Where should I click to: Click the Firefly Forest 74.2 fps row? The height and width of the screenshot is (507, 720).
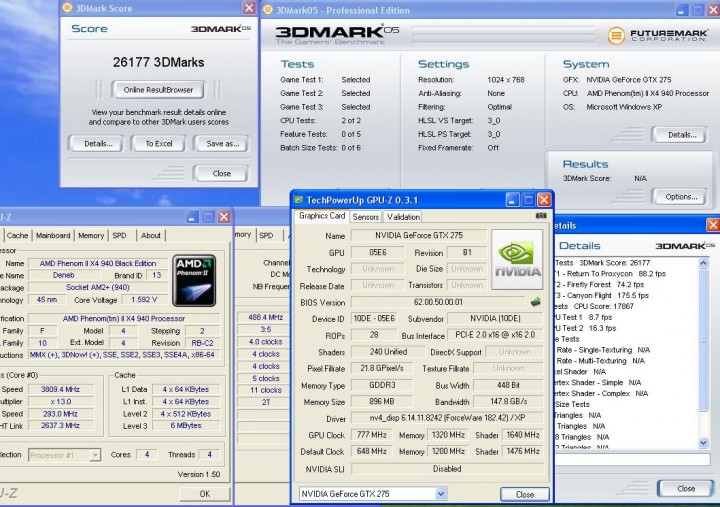[x=598, y=285]
